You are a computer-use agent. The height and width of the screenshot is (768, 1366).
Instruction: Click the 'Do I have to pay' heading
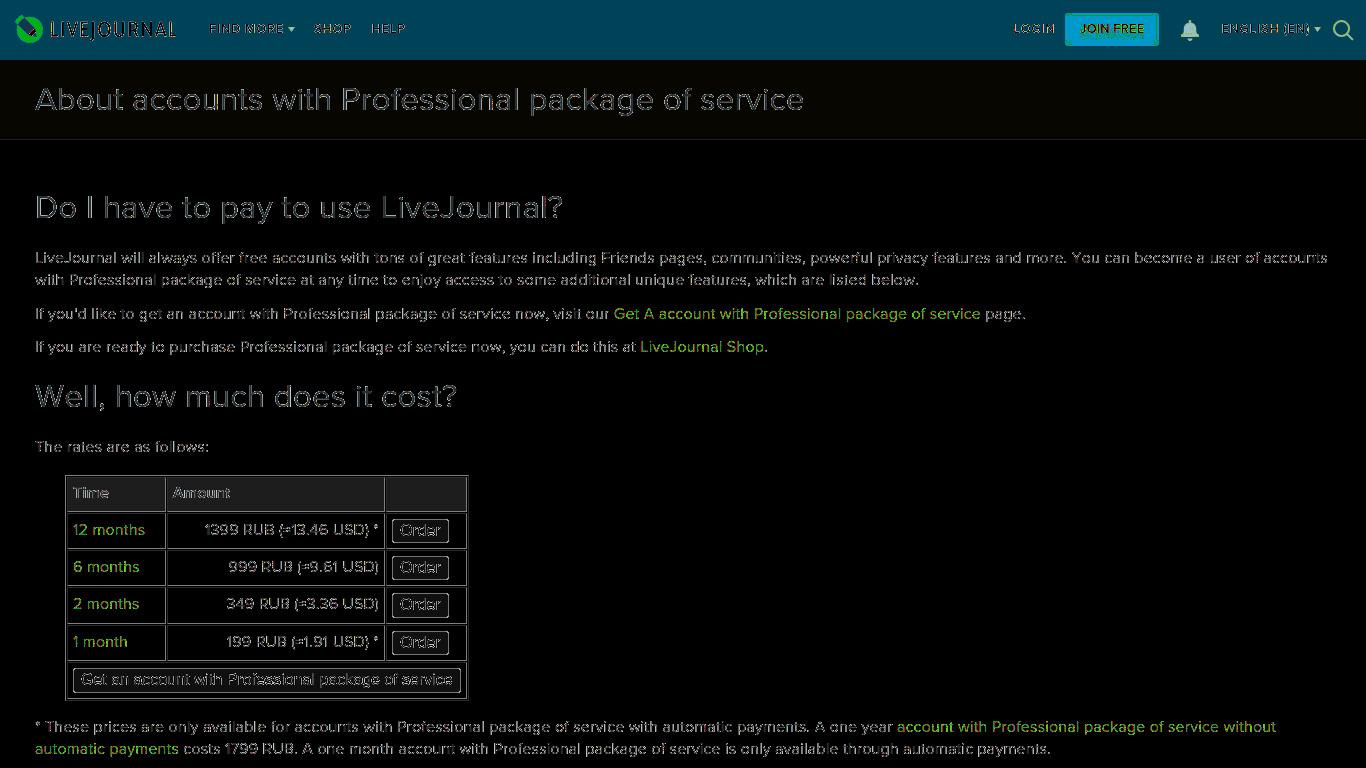299,208
